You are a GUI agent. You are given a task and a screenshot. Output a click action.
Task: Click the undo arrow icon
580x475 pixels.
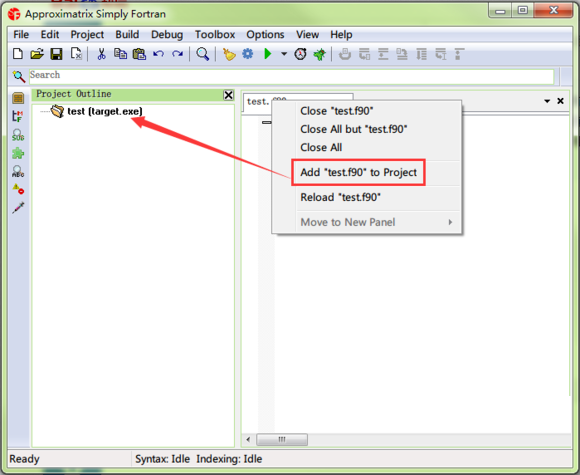[x=159, y=54]
